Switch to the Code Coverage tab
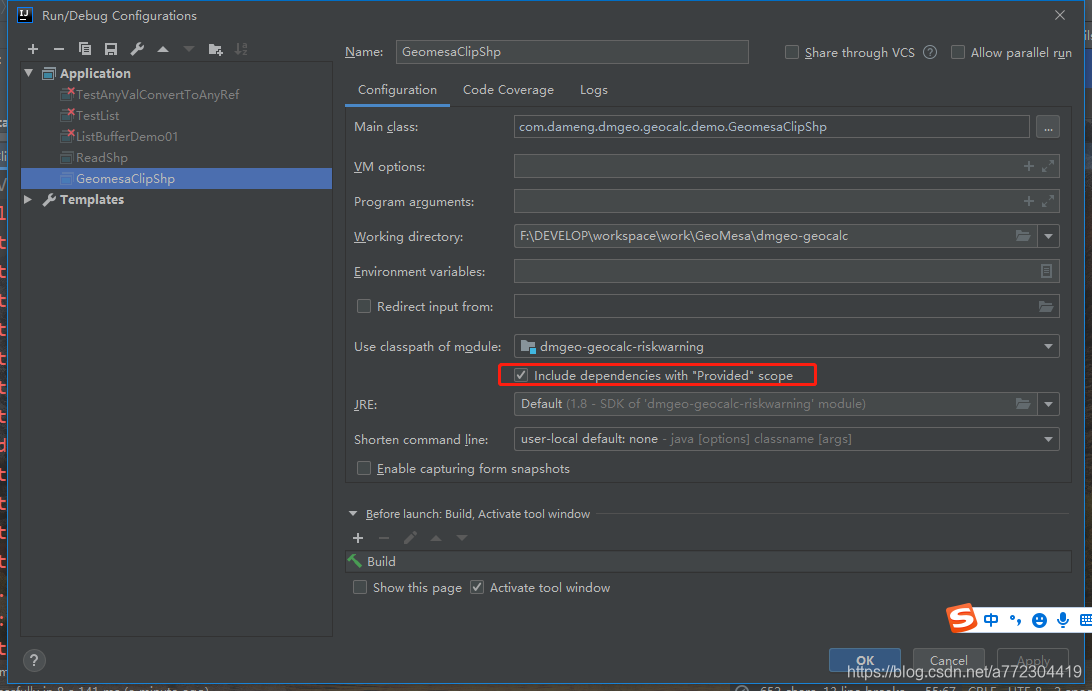 508,89
